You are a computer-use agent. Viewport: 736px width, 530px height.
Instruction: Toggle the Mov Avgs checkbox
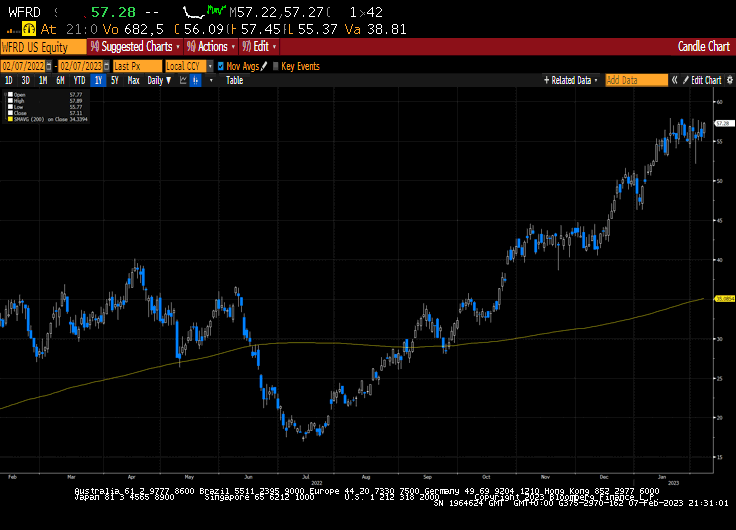[x=221, y=66]
